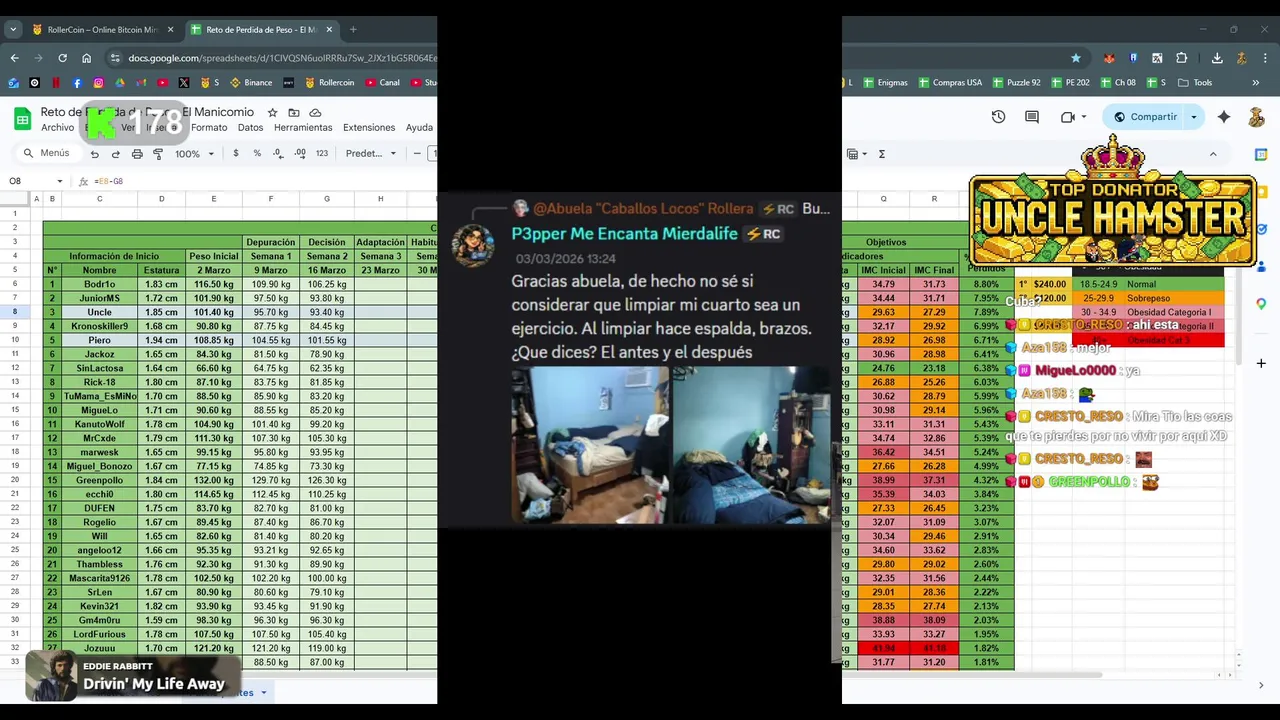1280x720 pixels.
Task: Select the Paint format roller icon
Action: pos(158,154)
